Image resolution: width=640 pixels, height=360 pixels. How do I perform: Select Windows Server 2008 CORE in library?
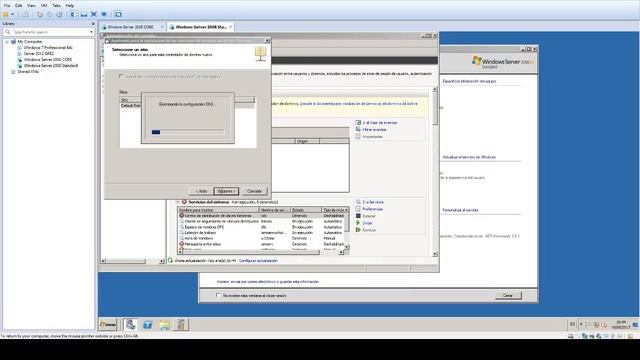pyautogui.click(x=48, y=60)
